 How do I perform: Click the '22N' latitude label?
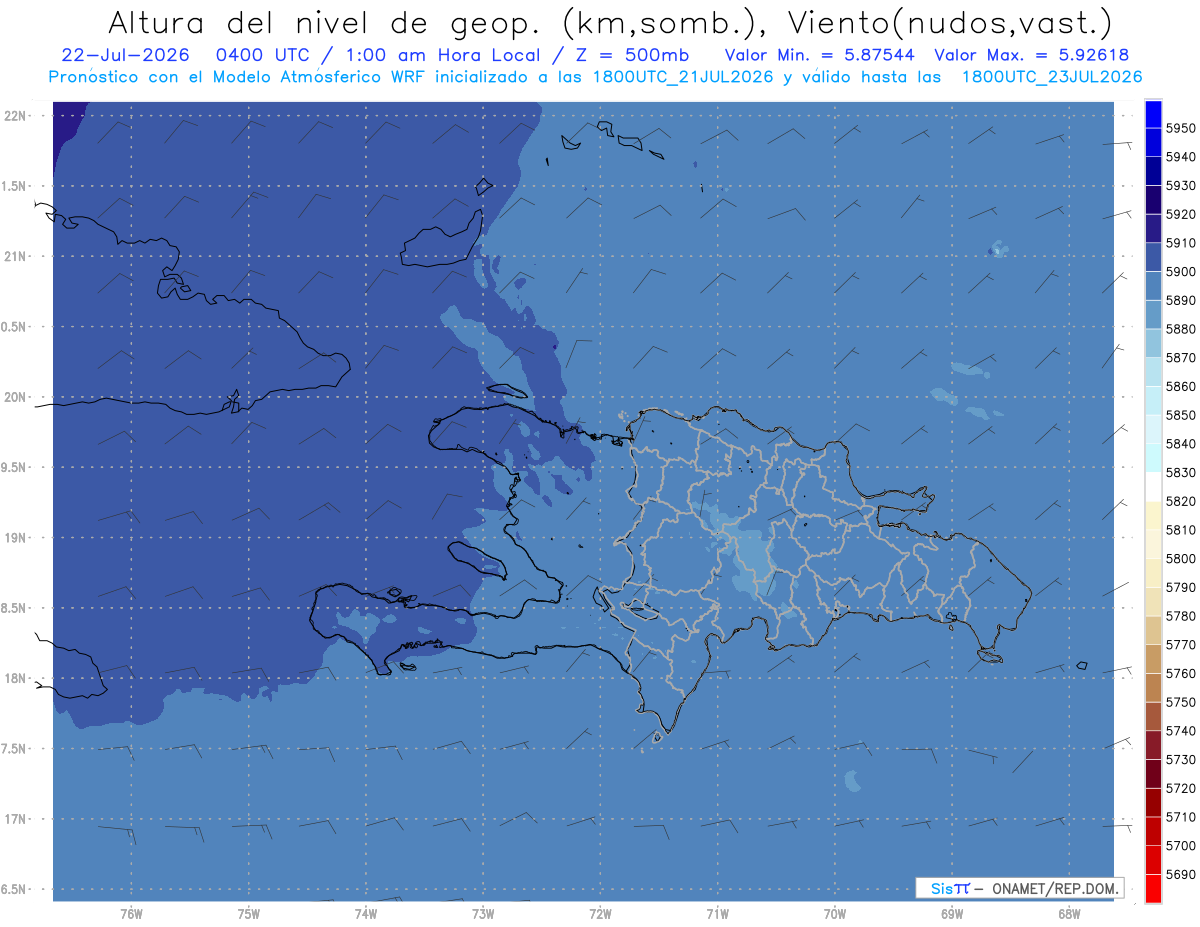[x=16, y=115]
